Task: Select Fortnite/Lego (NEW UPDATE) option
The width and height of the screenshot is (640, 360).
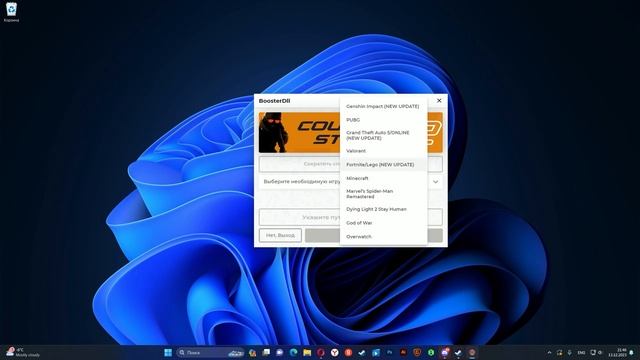Action: 383,164
